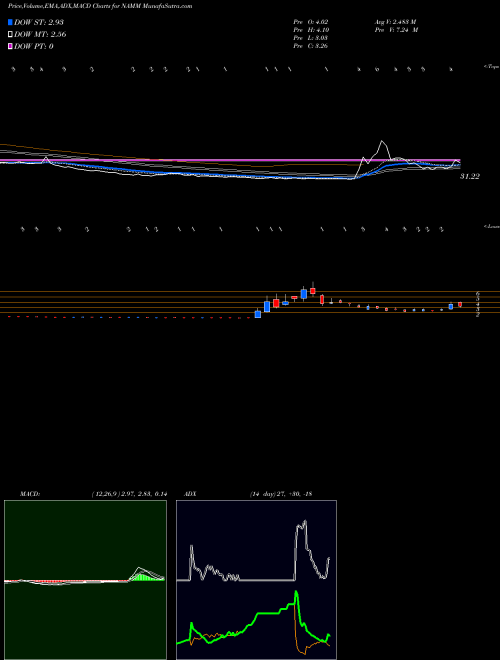500x660 pixels.
Task: Open the ADX indicator chart panel
Action: click(x=256, y=580)
